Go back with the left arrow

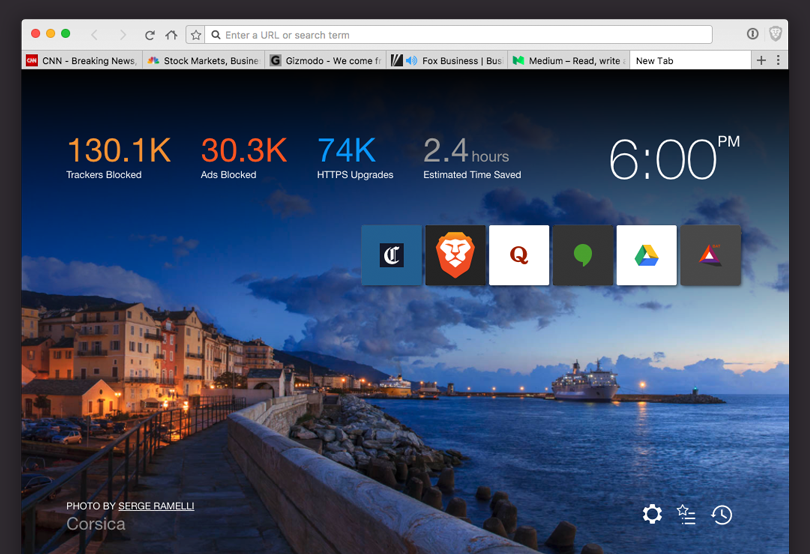click(95, 35)
